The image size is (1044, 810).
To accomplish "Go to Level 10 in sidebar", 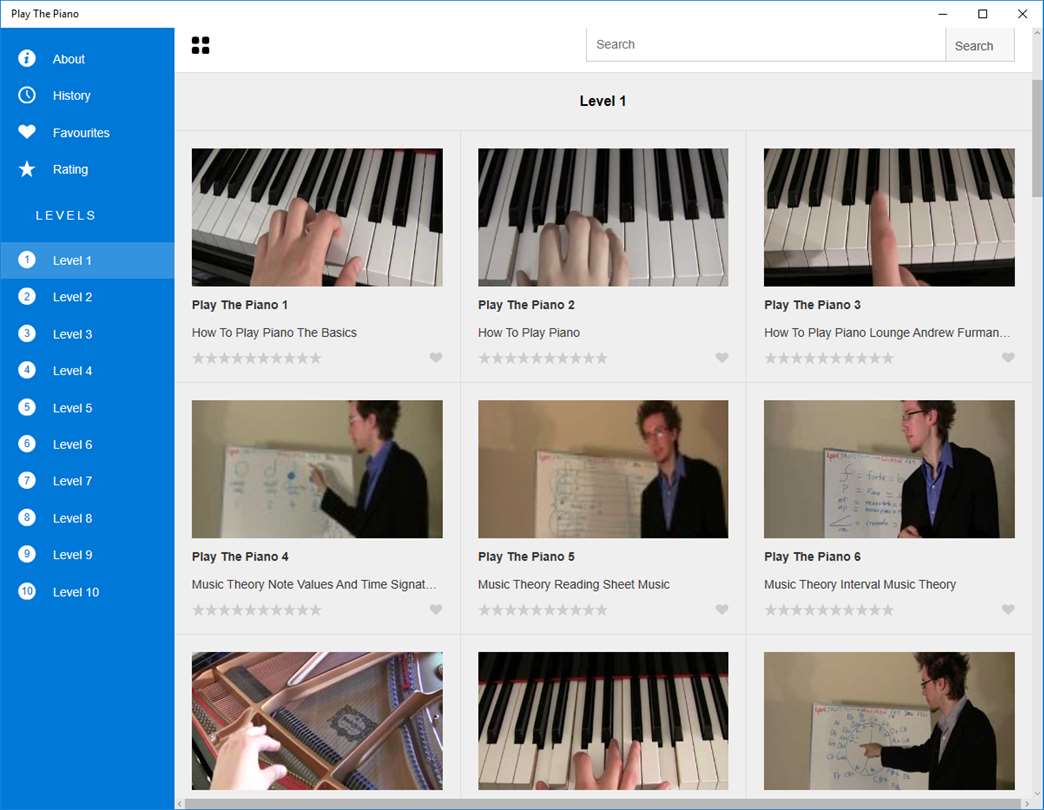I will [87, 592].
